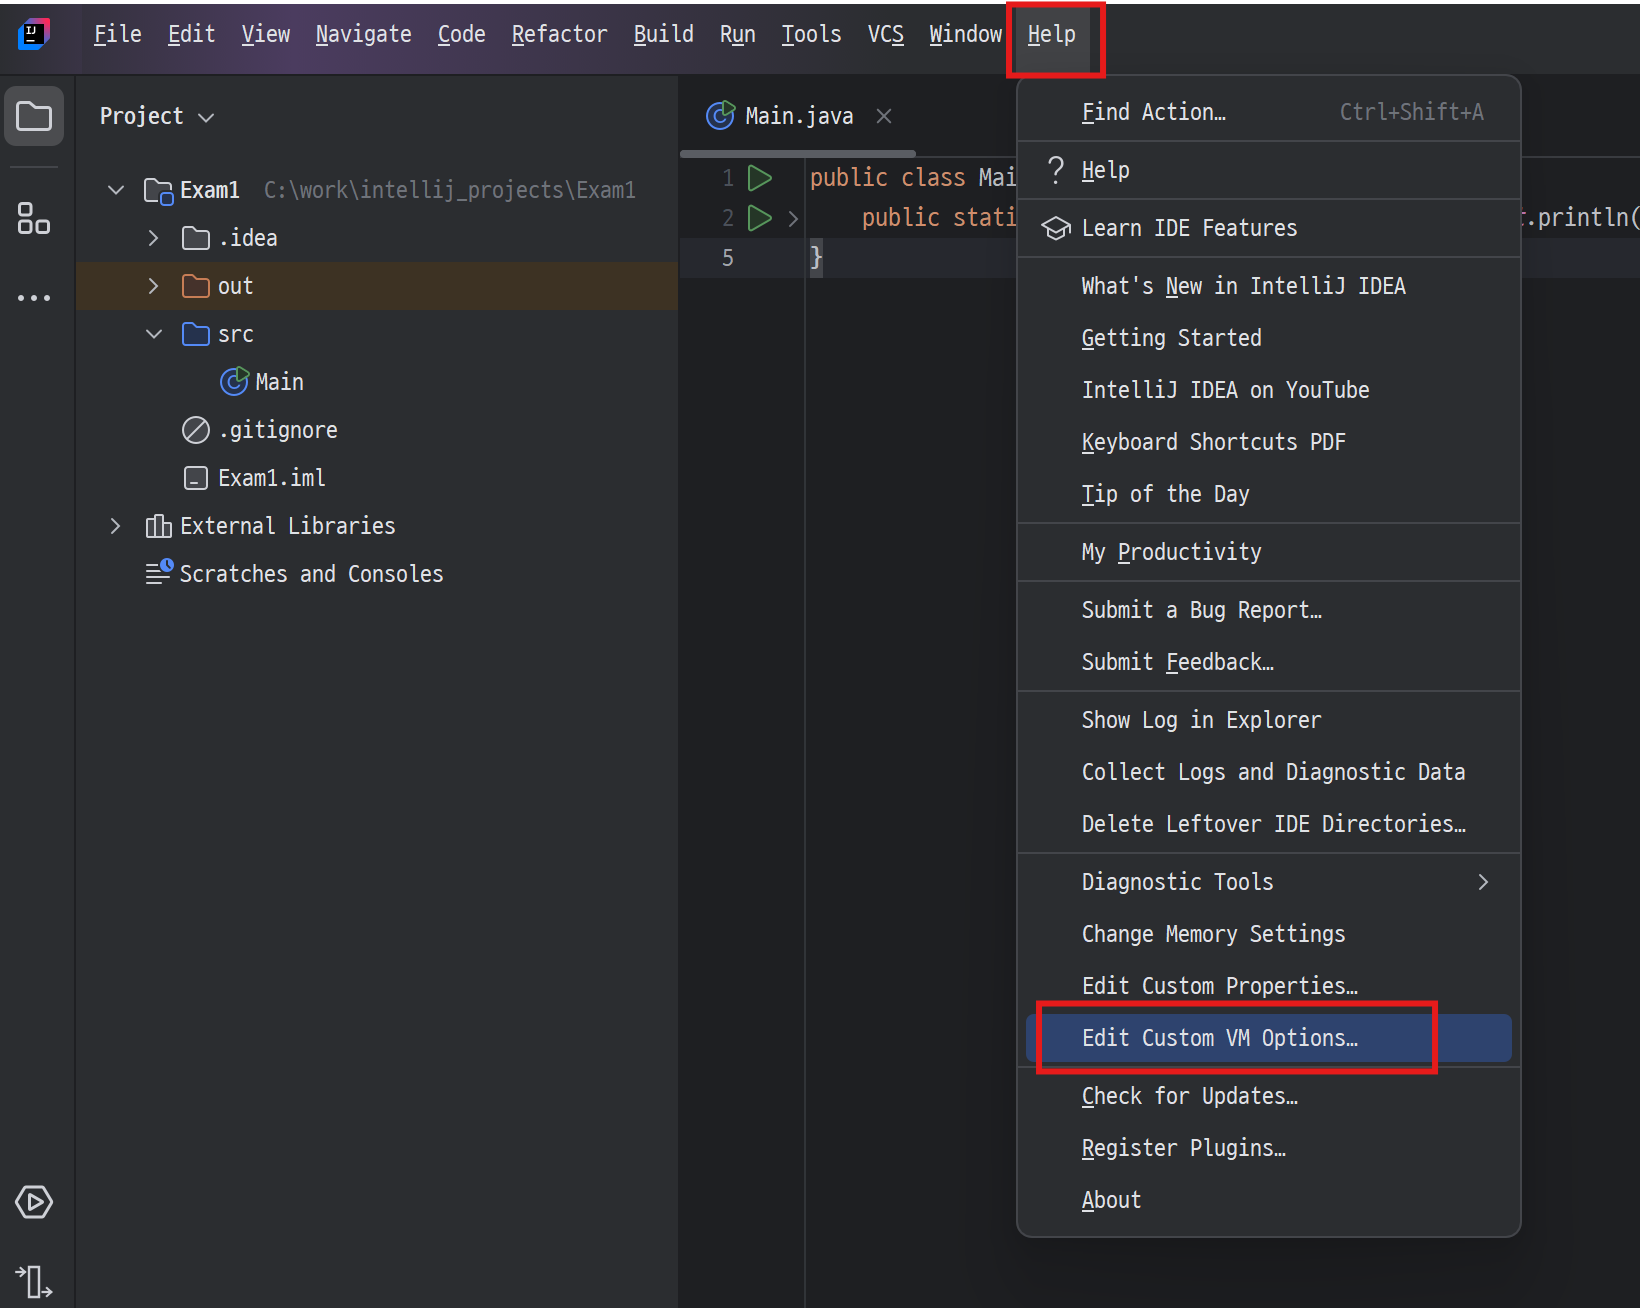Open the Run menu

[737, 34]
